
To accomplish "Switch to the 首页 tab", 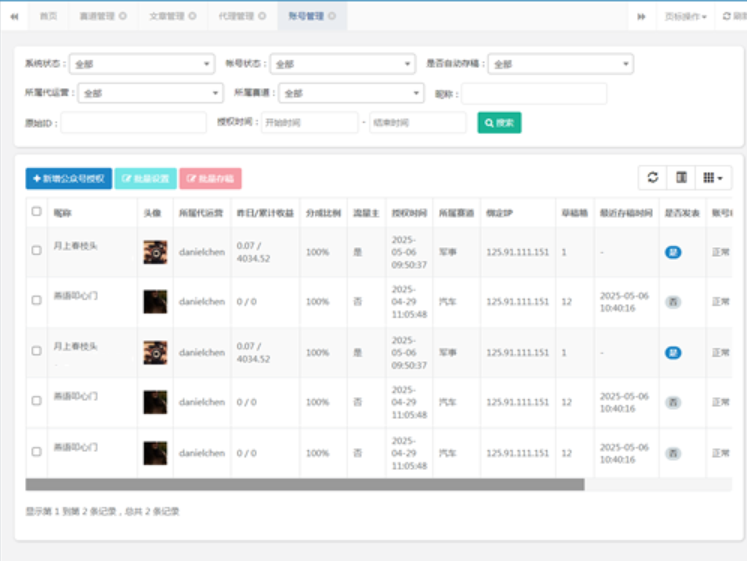I will coord(48,16).
